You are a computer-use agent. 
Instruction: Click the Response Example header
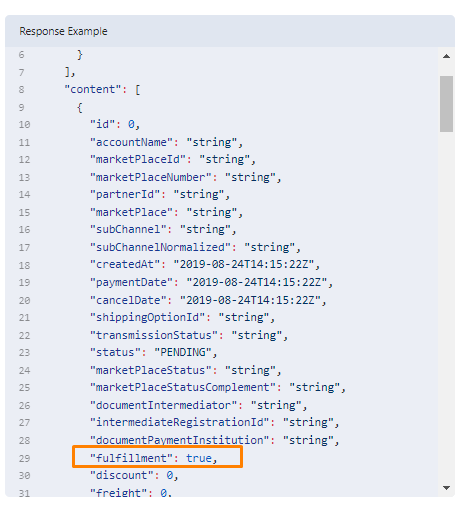63,31
